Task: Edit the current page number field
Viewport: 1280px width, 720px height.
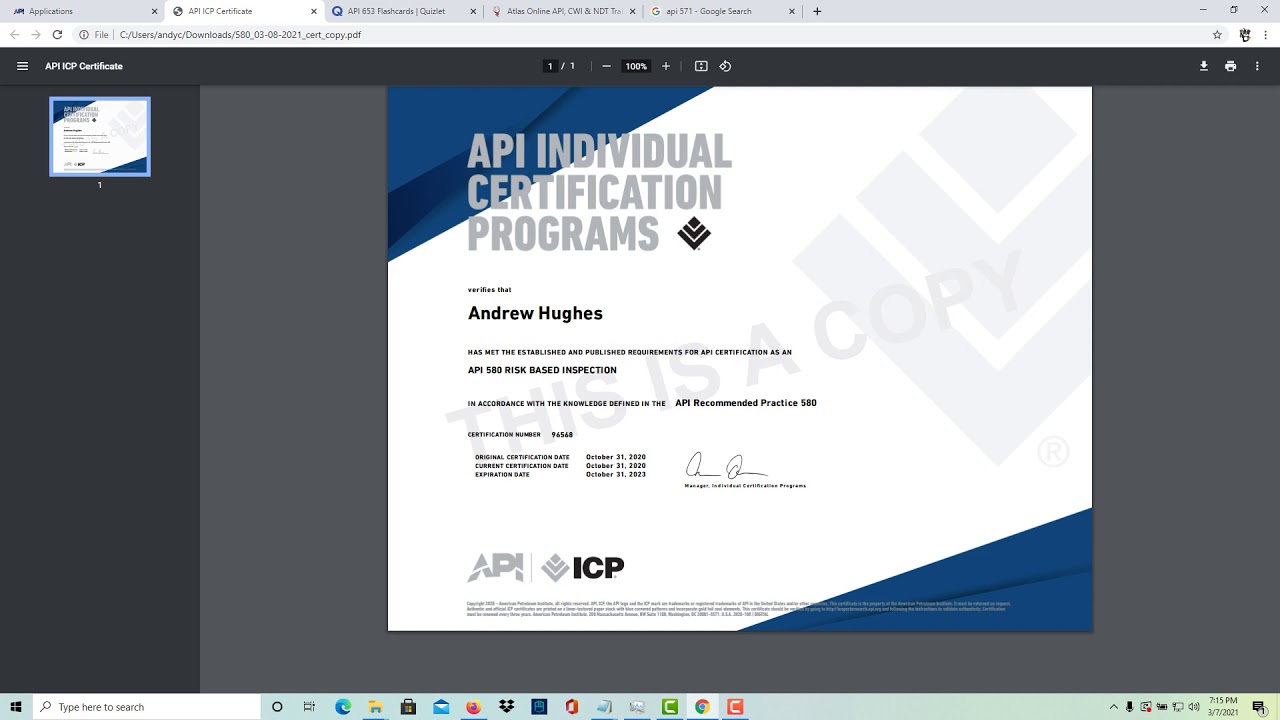Action: point(549,66)
